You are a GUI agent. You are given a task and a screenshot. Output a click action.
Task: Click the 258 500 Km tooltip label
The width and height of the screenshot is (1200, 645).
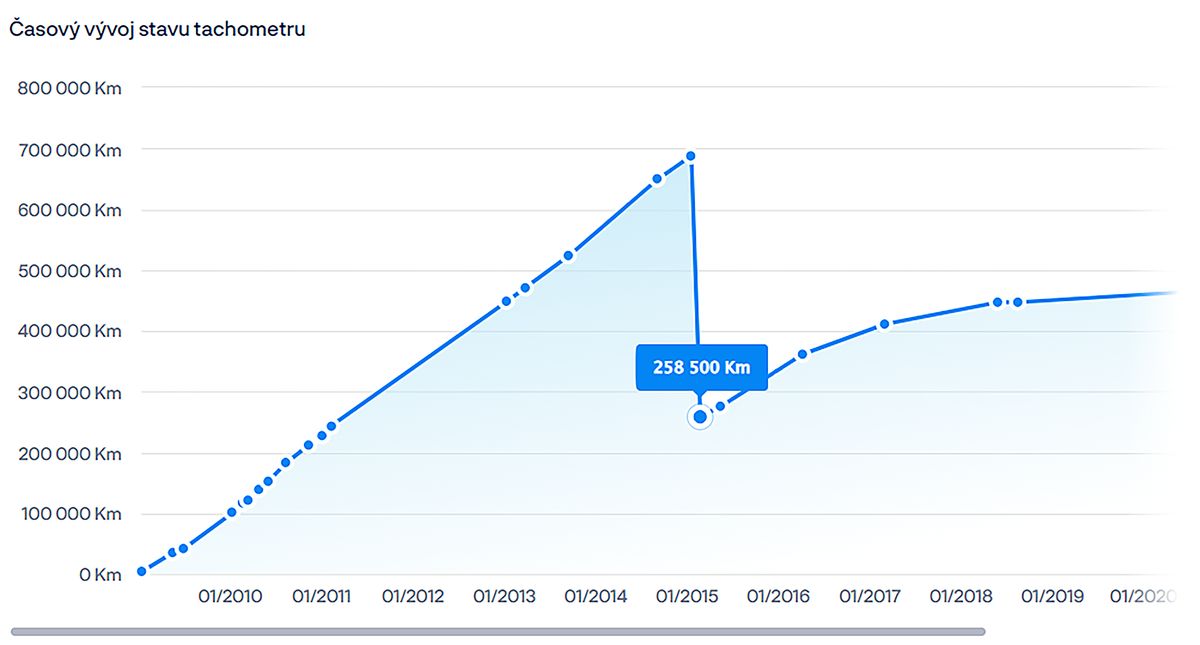(701, 367)
